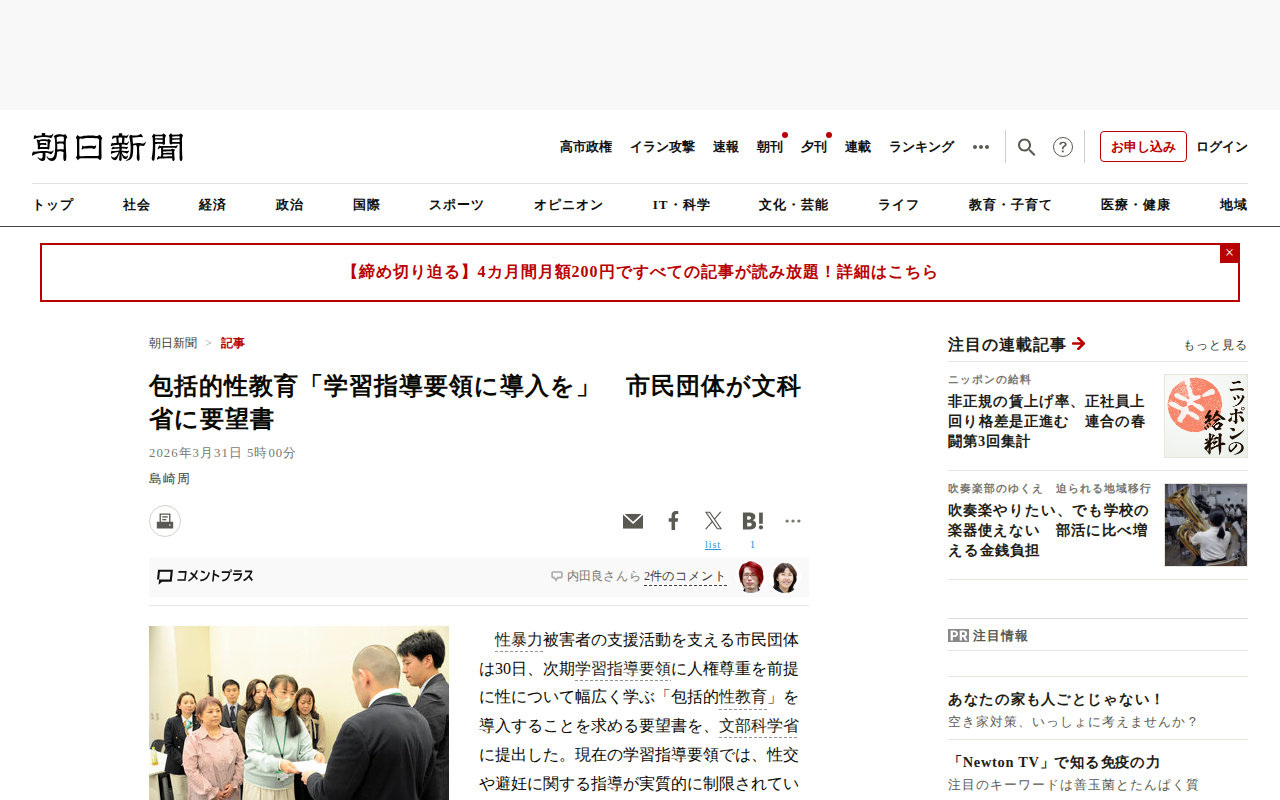
Task: Click 注目の連載記事 sidebar heading
Action: (x=1007, y=344)
